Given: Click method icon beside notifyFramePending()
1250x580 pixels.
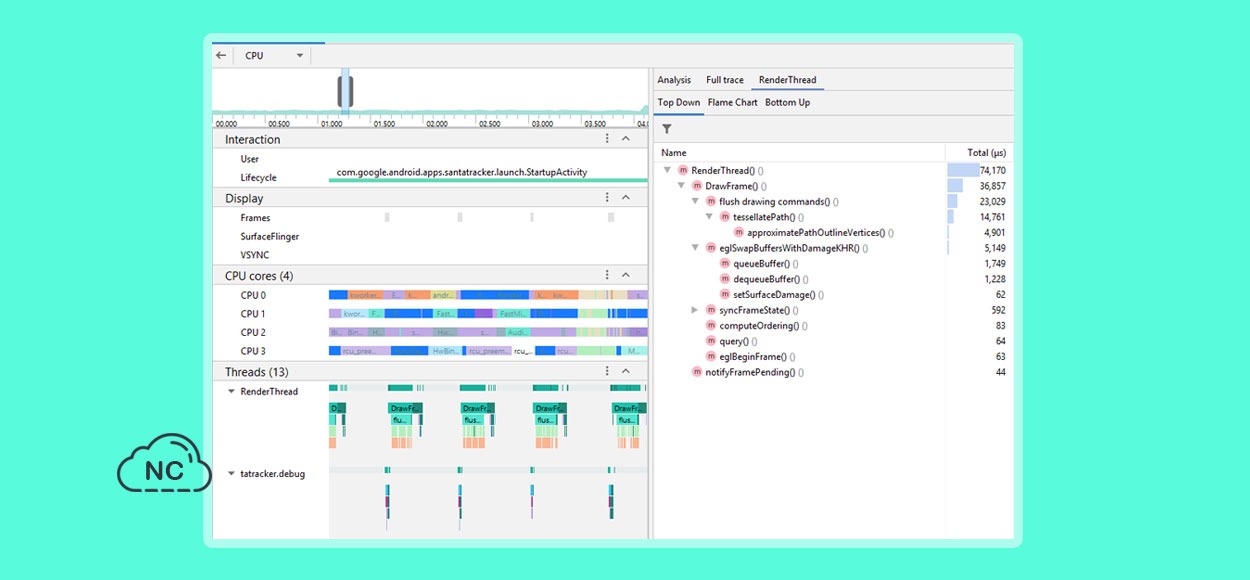Looking at the screenshot, I should click(x=697, y=372).
